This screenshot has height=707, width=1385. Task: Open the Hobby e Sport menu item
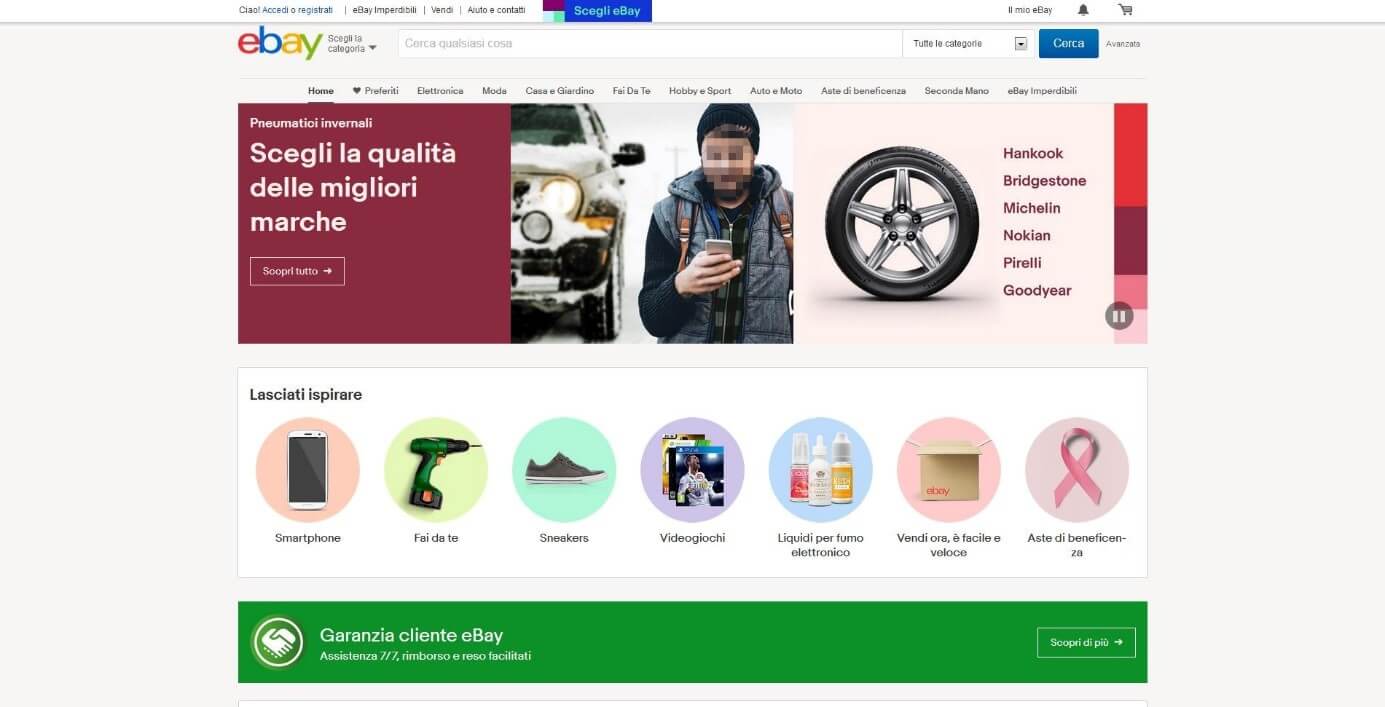pyautogui.click(x=700, y=91)
